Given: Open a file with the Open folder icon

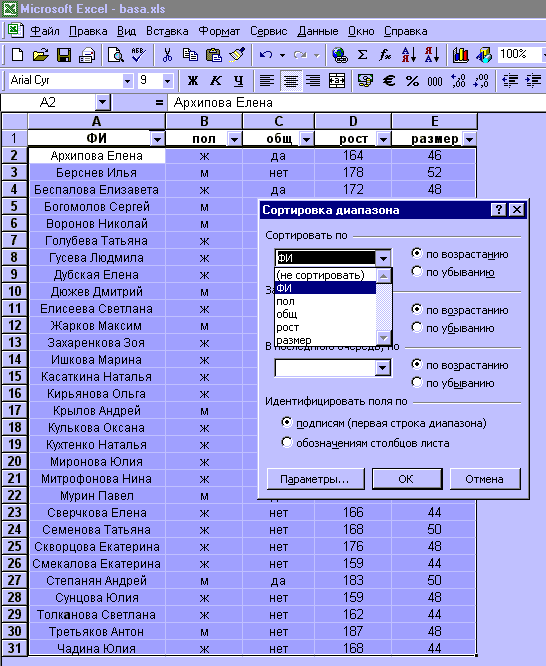Looking at the screenshot, I should pos(41,55).
